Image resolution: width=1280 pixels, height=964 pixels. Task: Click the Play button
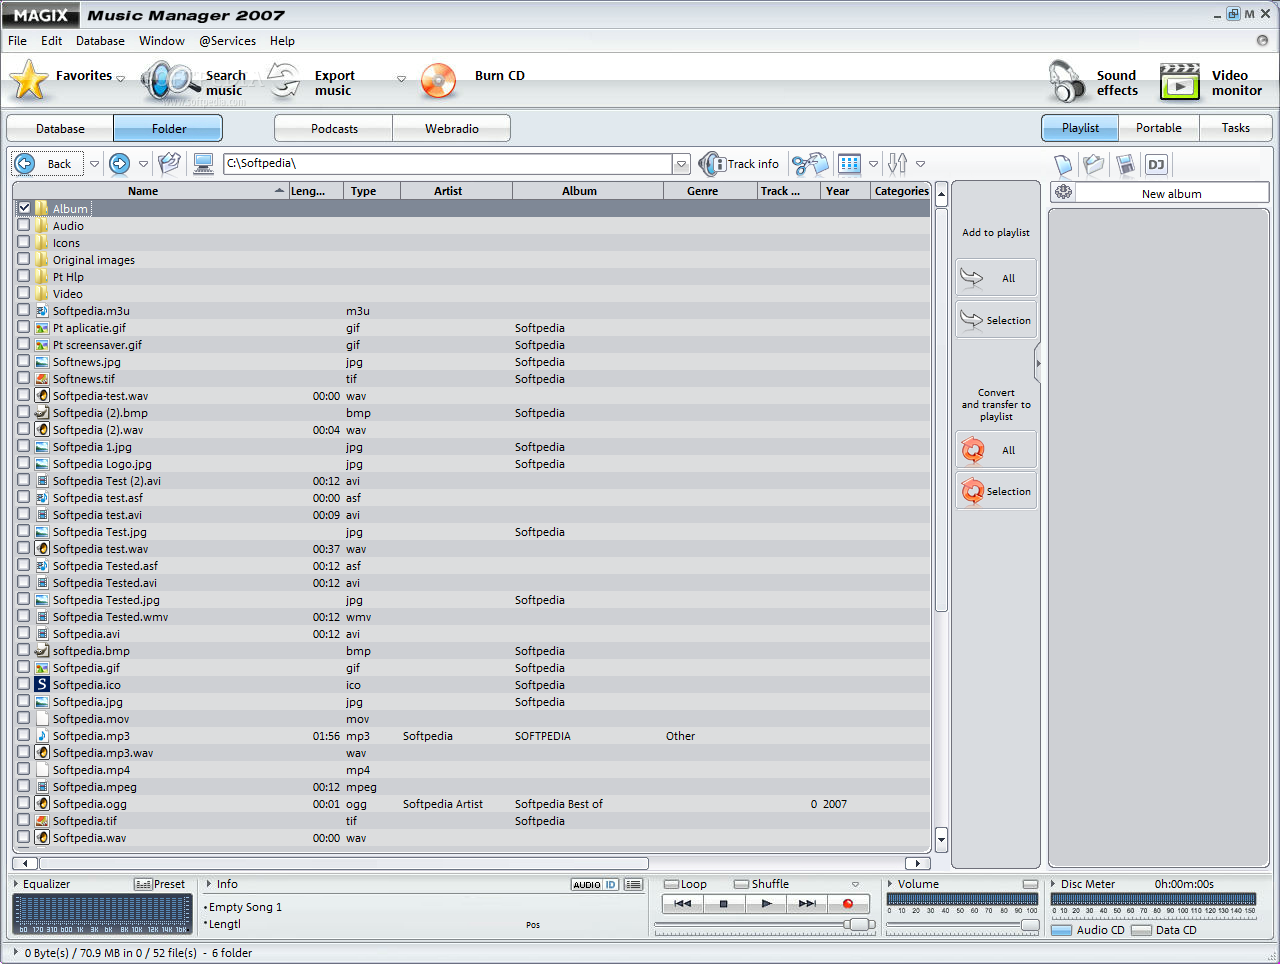[x=766, y=904]
